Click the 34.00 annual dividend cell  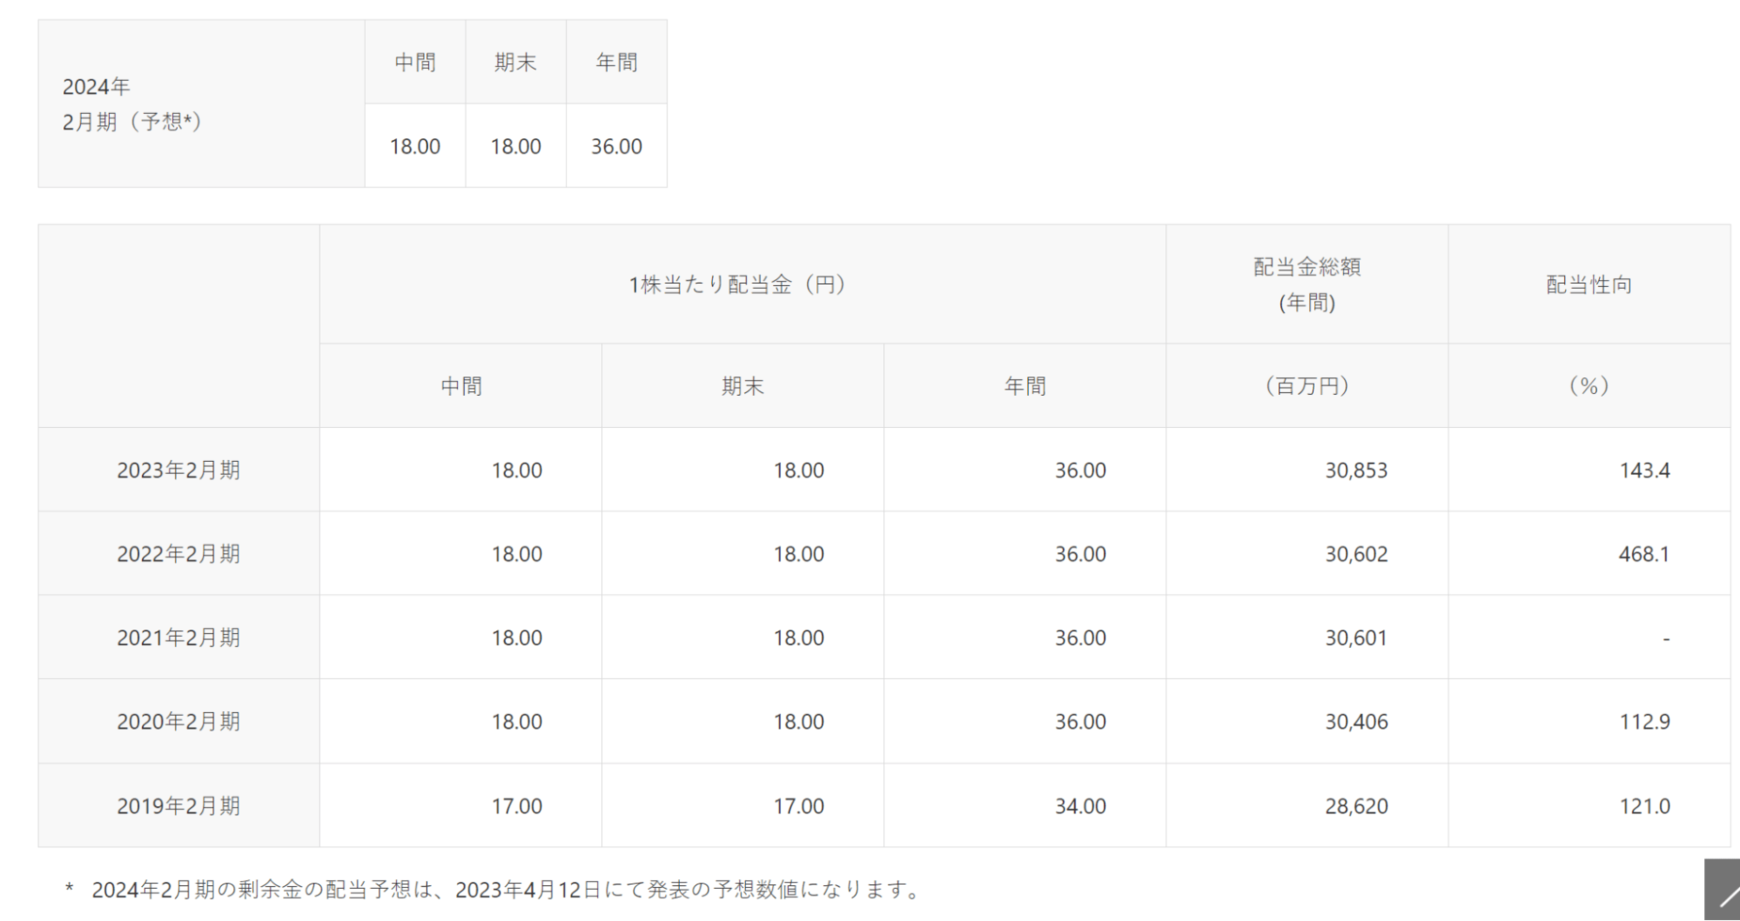1080,806
